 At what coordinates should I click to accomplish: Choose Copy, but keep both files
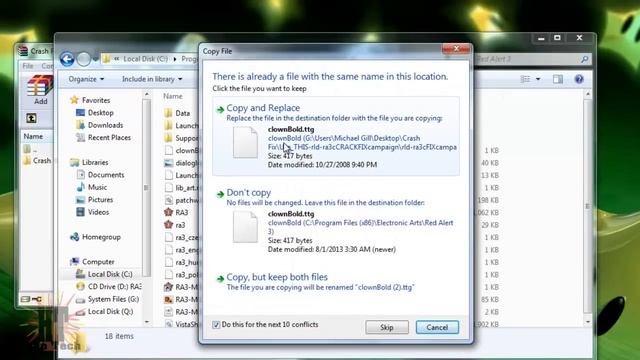pyautogui.click(x=336, y=282)
